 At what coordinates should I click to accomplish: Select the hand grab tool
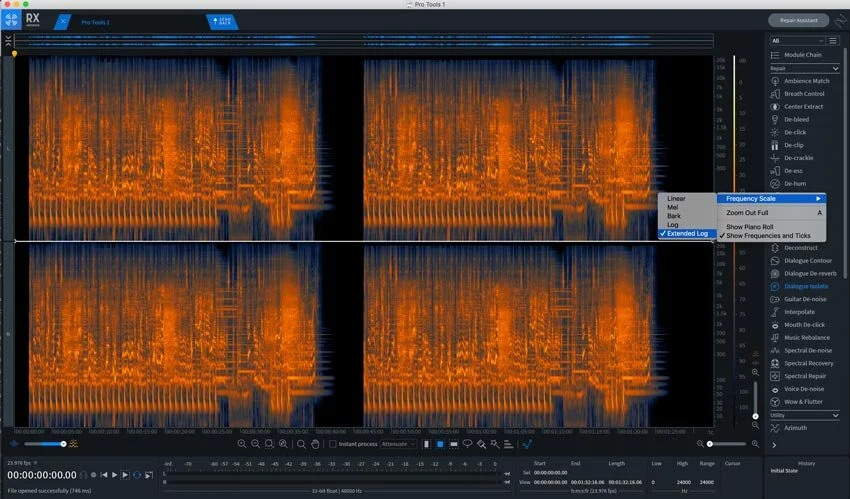click(315, 444)
